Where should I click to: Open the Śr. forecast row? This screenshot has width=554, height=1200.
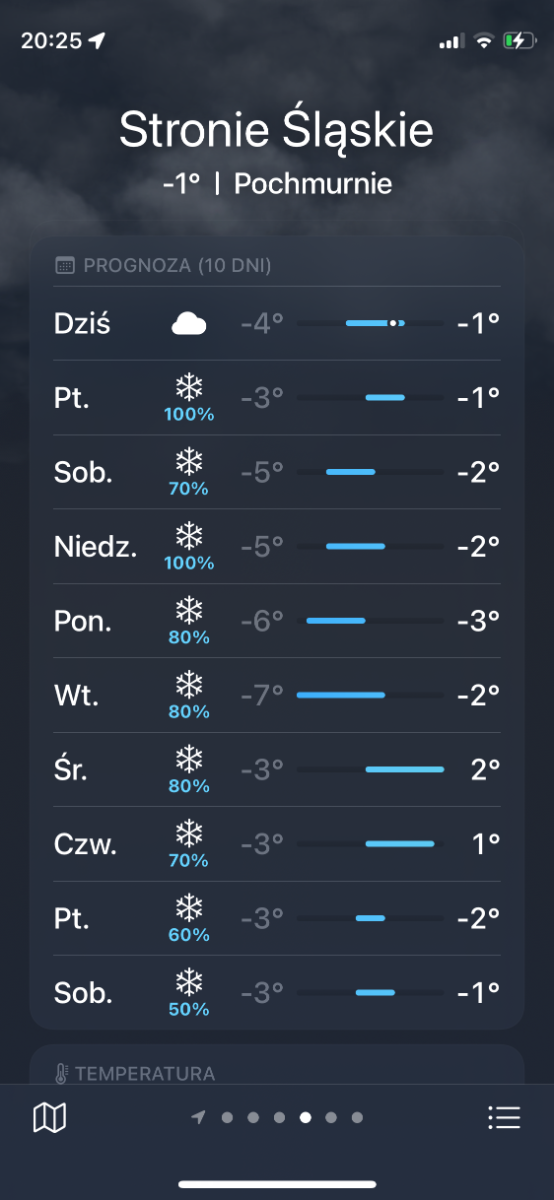point(277,770)
